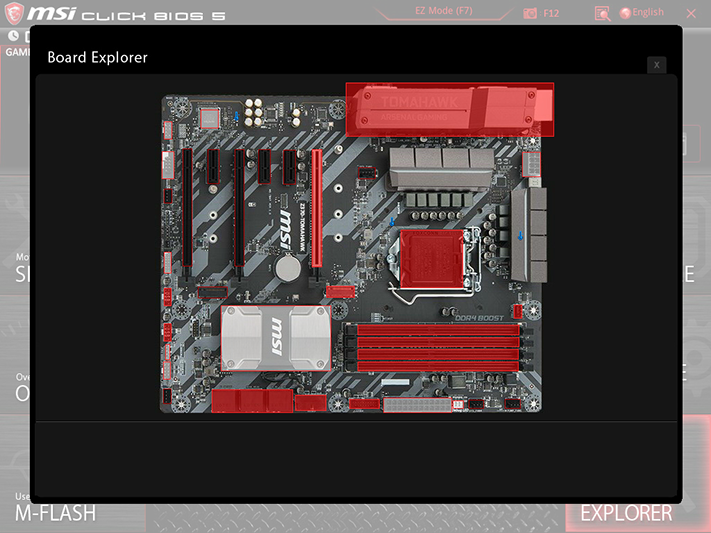Select the leftmost long black PCIe slot

point(187,207)
